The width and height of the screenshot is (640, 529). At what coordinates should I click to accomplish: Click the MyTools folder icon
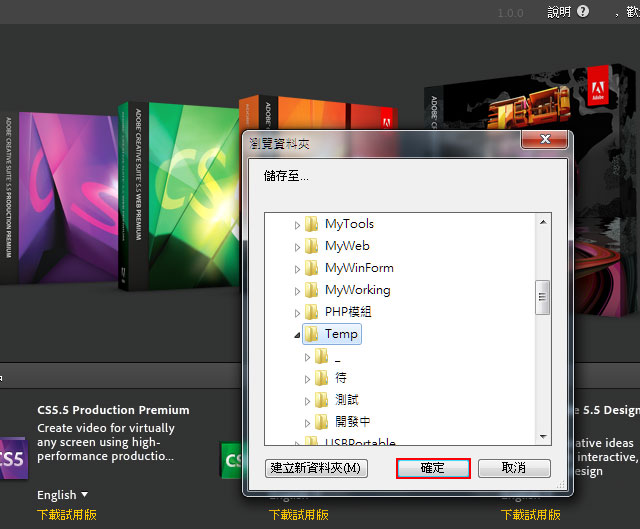(x=312, y=224)
